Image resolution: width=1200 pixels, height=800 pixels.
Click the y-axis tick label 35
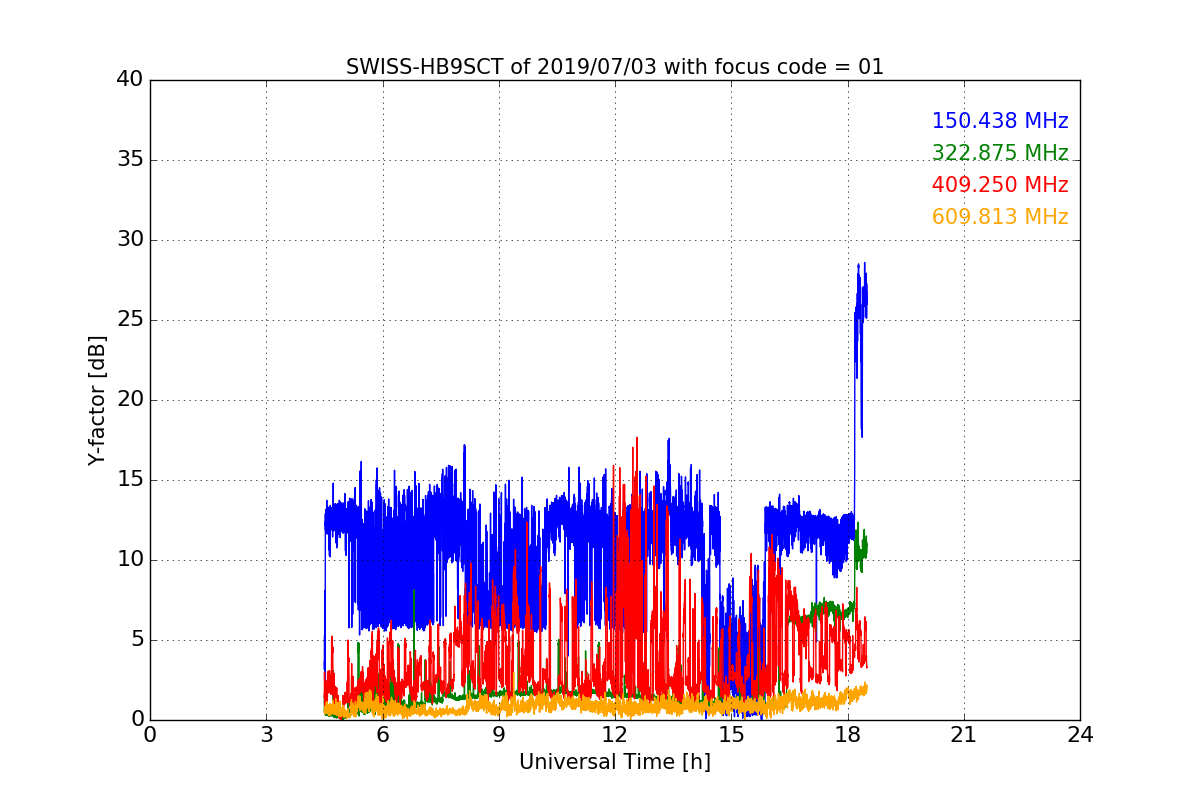pyautogui.click(x=130, y=160)
